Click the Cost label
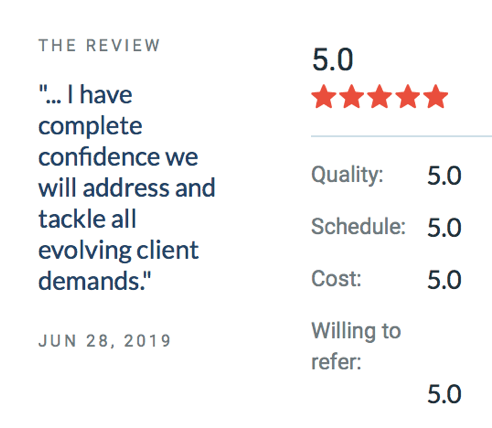 [x=336, y=279]
